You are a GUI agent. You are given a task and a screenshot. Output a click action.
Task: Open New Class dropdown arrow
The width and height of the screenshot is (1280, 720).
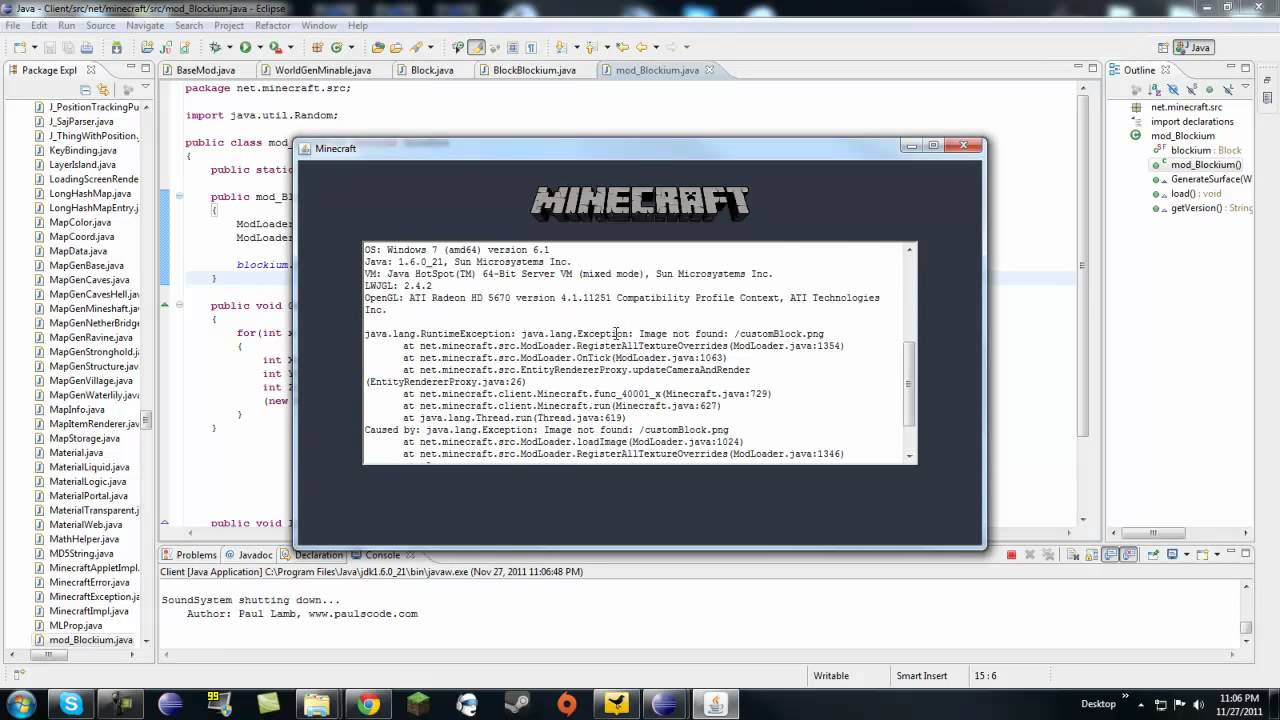coord(351,47)
